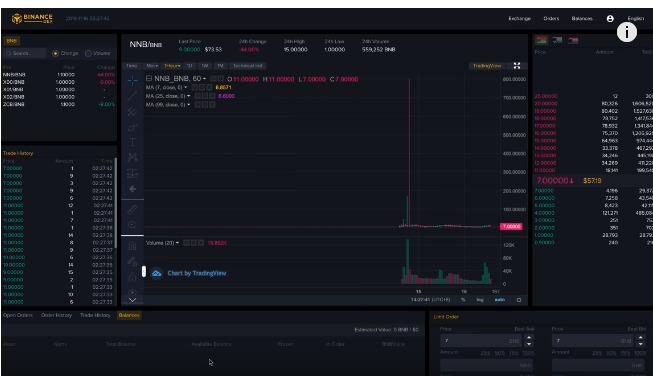Switch to the TradingView chart button
This screenshot has height=376, width=653.
tap(487, 66)
